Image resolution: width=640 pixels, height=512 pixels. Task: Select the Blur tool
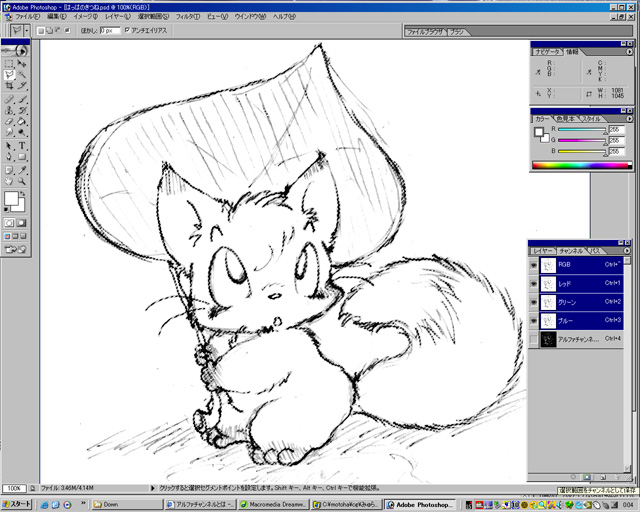(9, 132)
